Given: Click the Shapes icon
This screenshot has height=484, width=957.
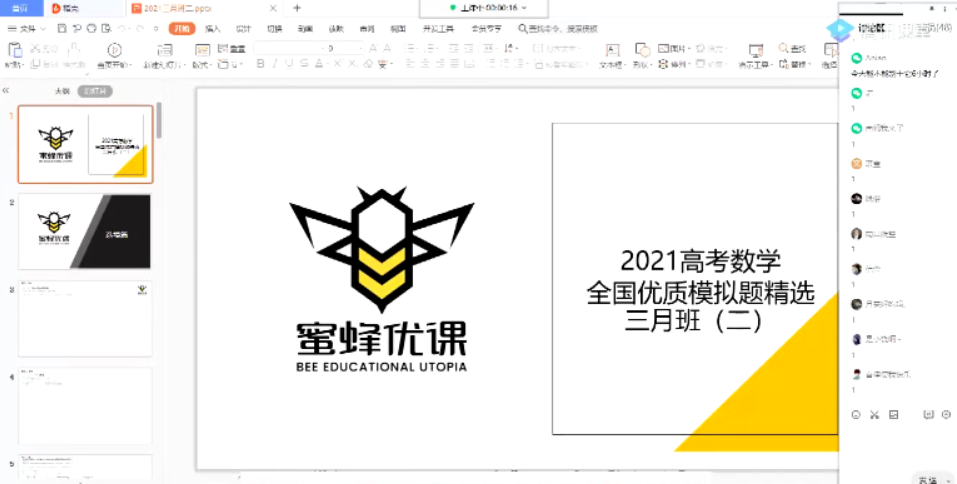Looking at the screenshot, I should click(x=641, y=50).
